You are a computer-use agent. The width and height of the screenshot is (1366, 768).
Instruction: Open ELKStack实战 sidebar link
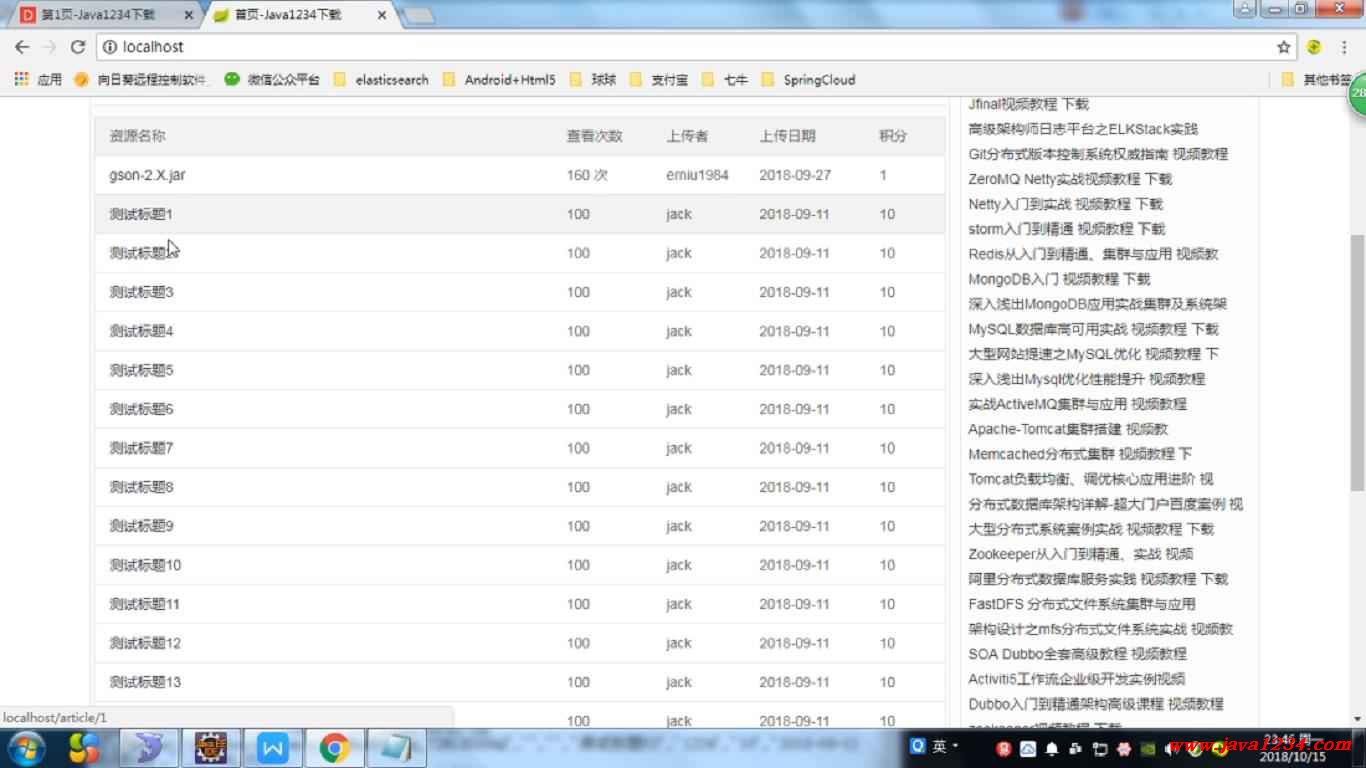1083,129
